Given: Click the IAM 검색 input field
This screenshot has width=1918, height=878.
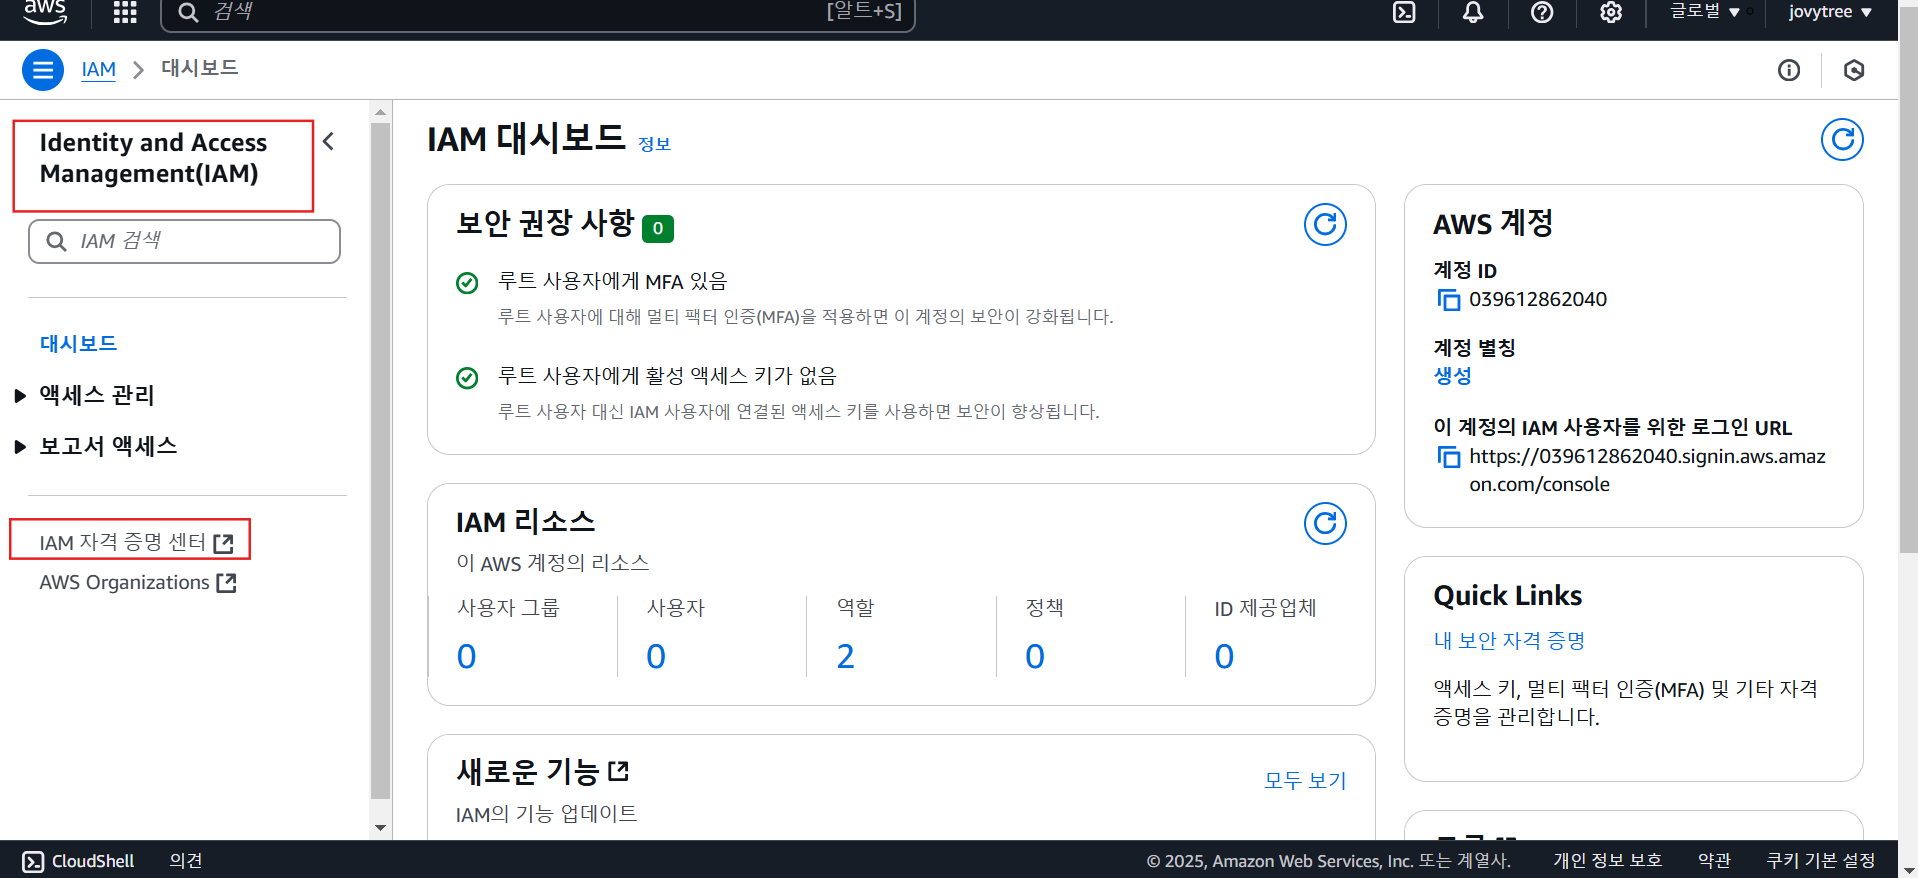Looking at the screenshot, I should click(185, 241).
